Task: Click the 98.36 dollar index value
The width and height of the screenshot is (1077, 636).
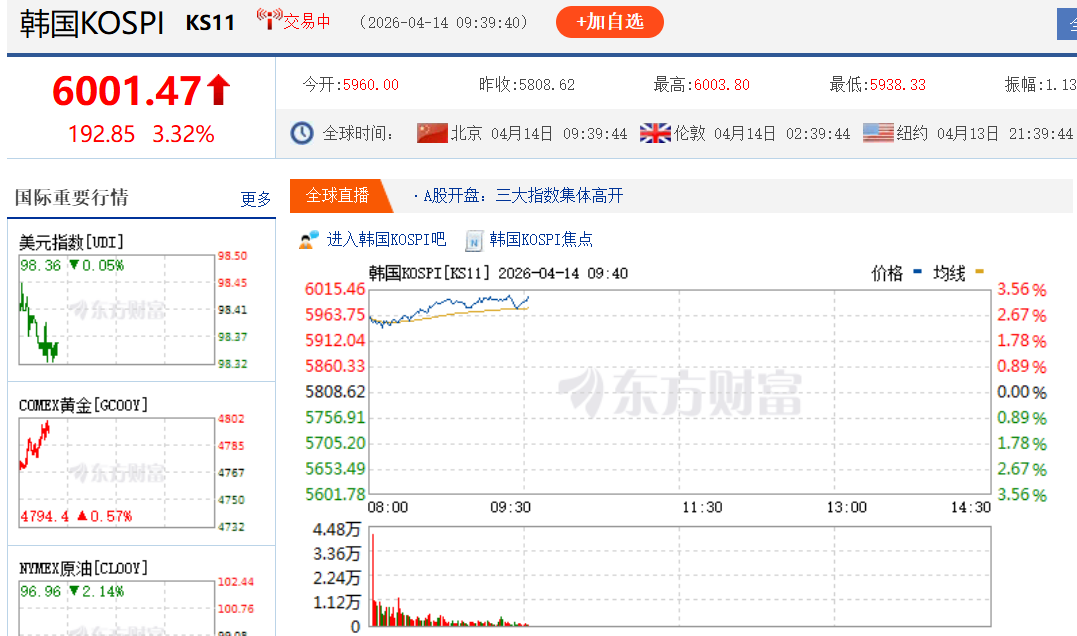Action: pos(41,265)
